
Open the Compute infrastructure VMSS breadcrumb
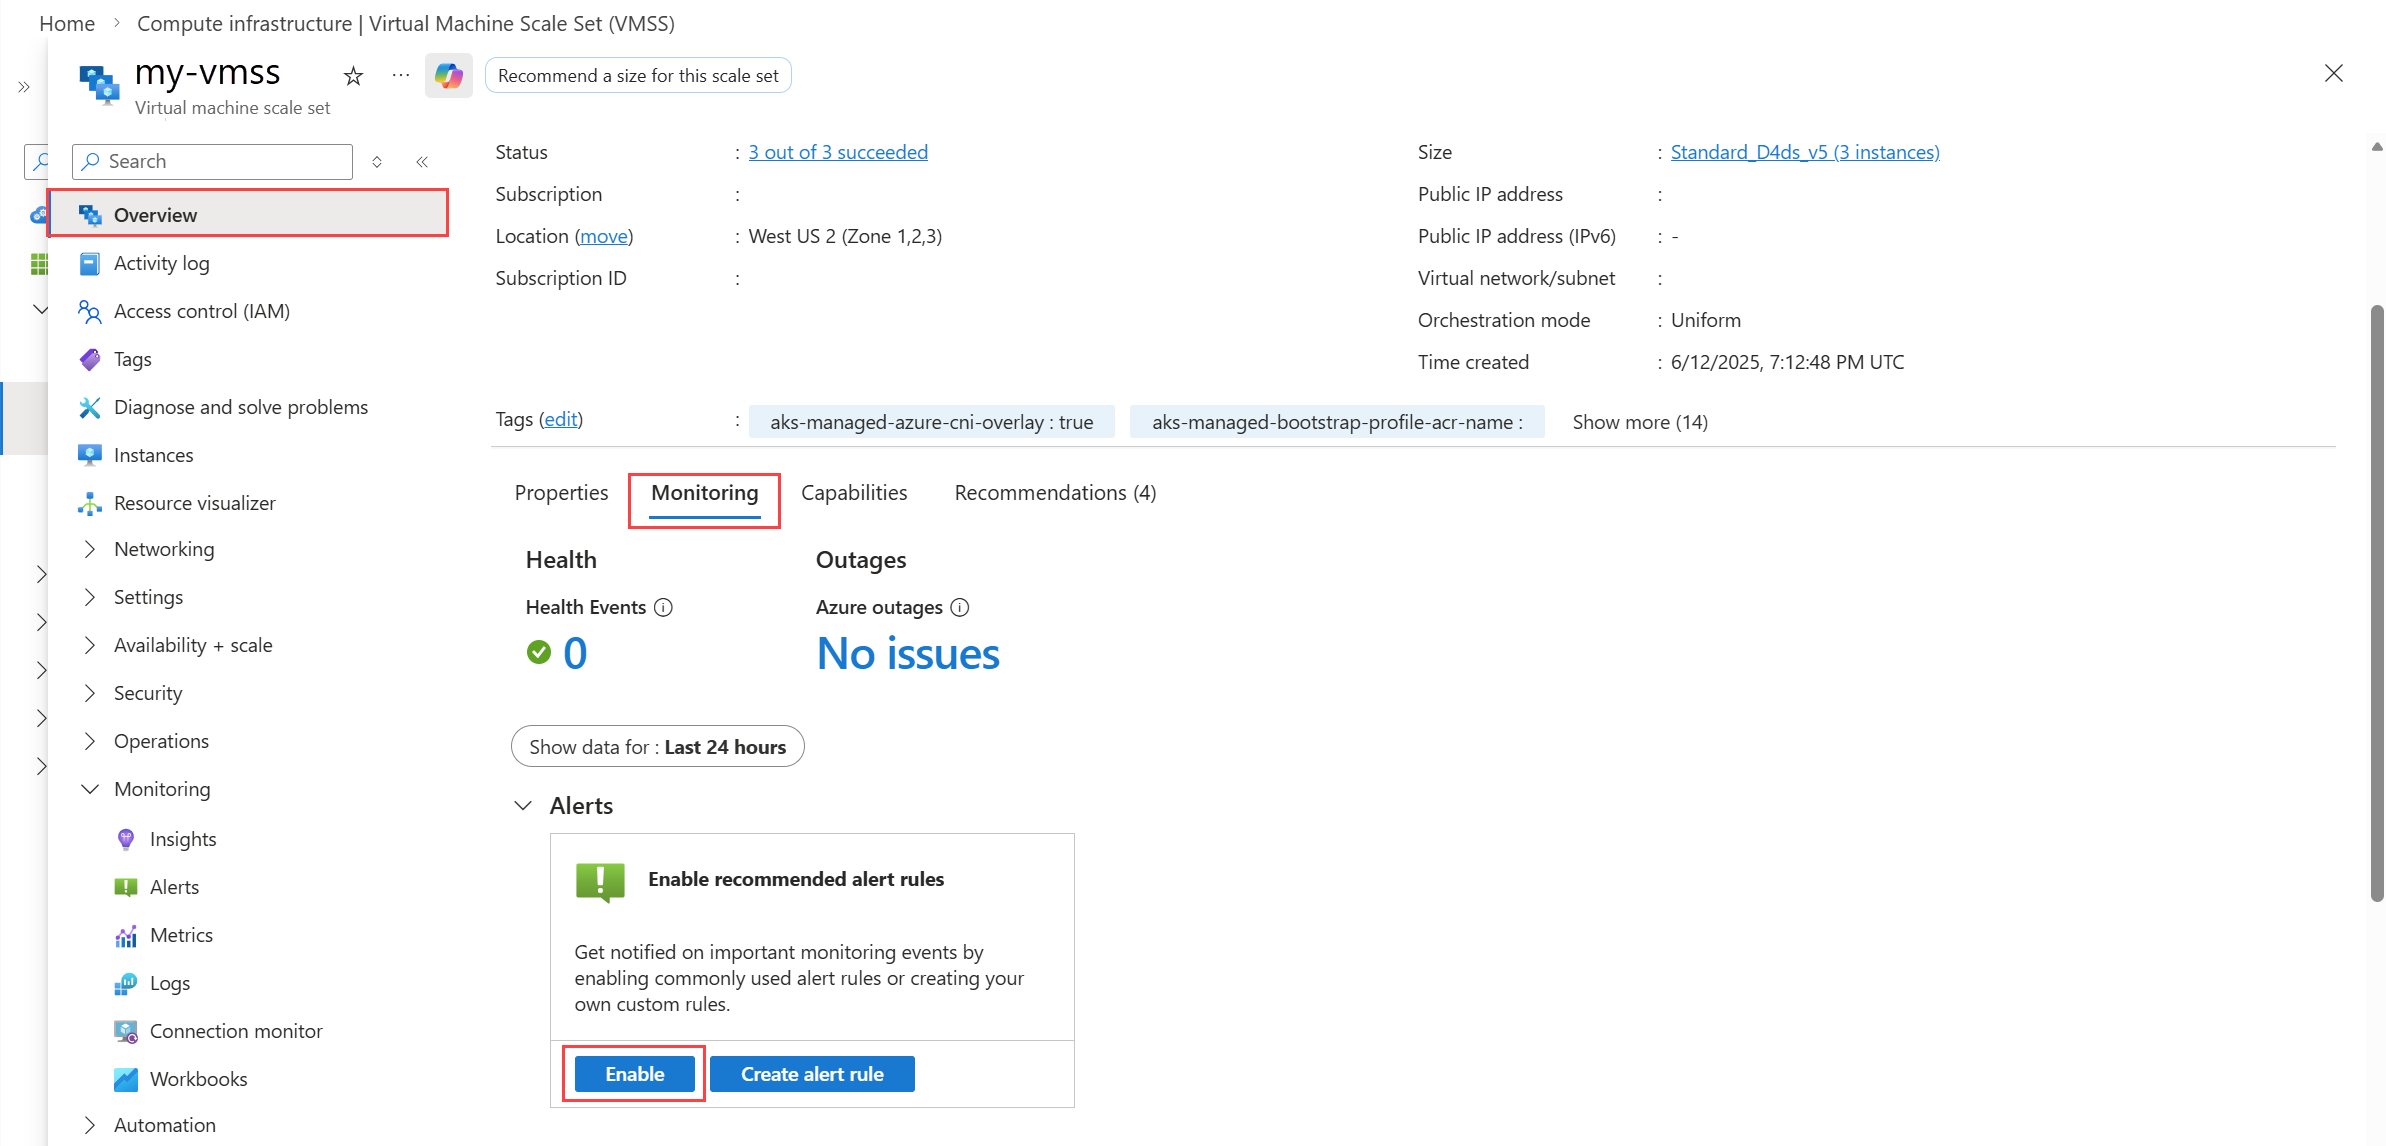click(x=406, y=23)
